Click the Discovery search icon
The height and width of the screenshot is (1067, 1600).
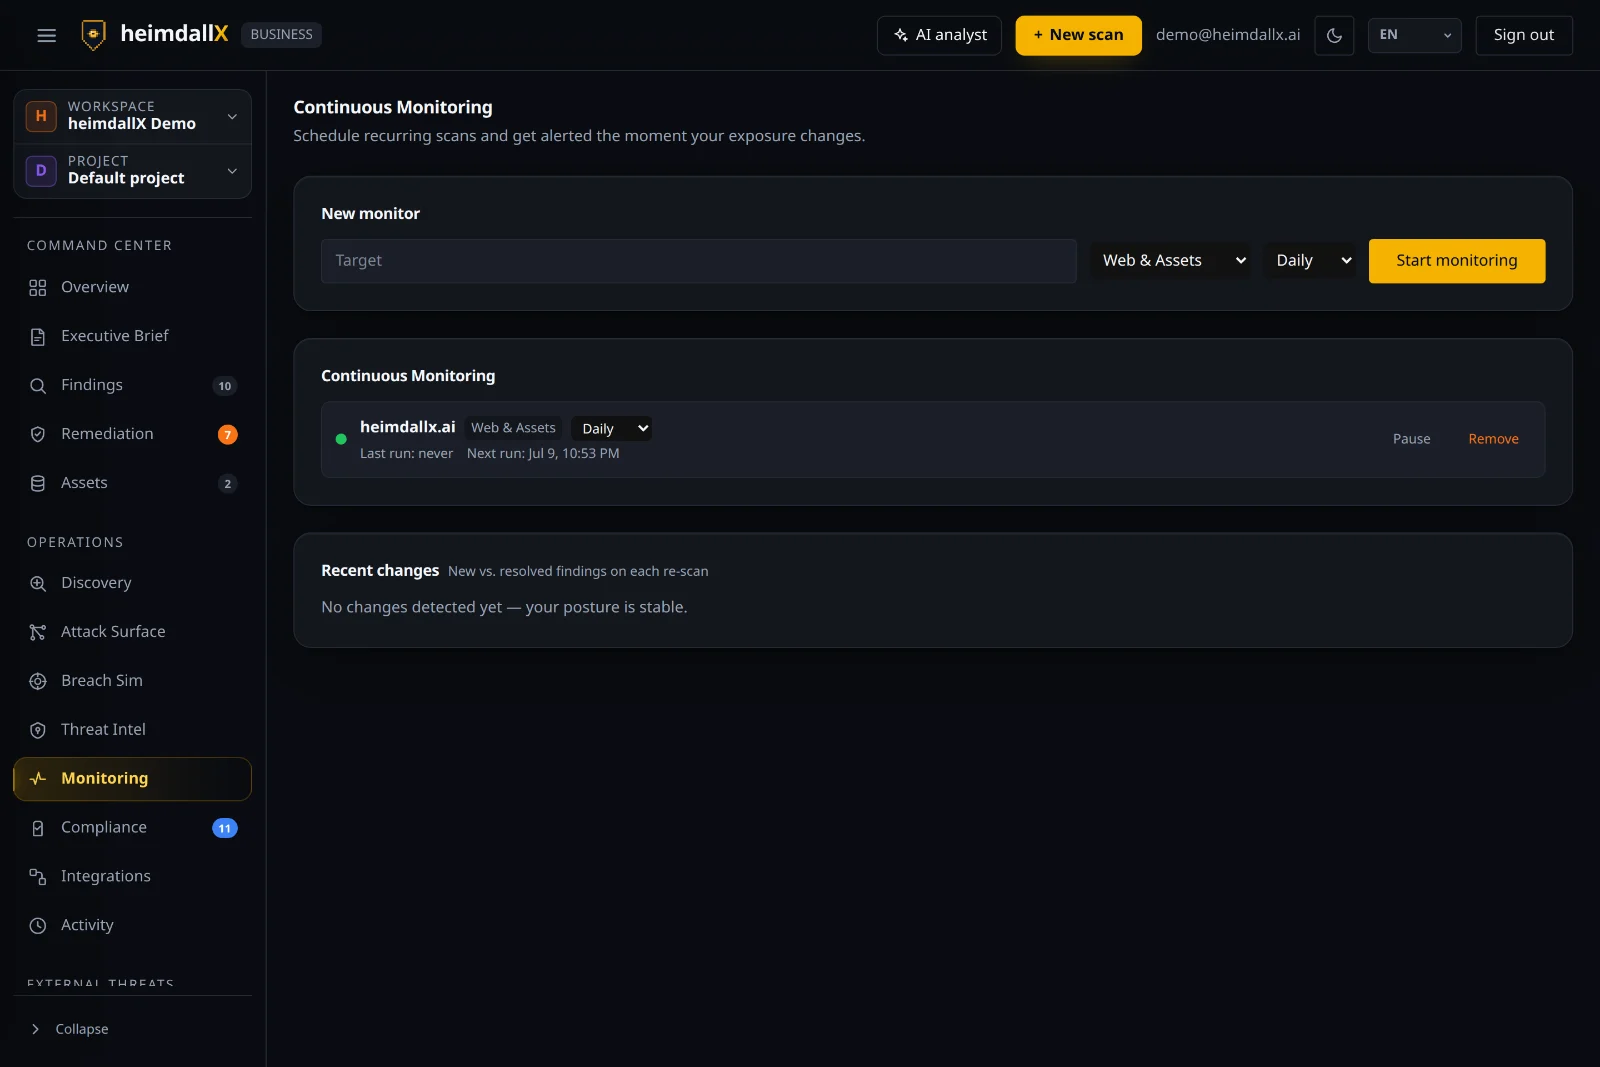coord(38,584)
